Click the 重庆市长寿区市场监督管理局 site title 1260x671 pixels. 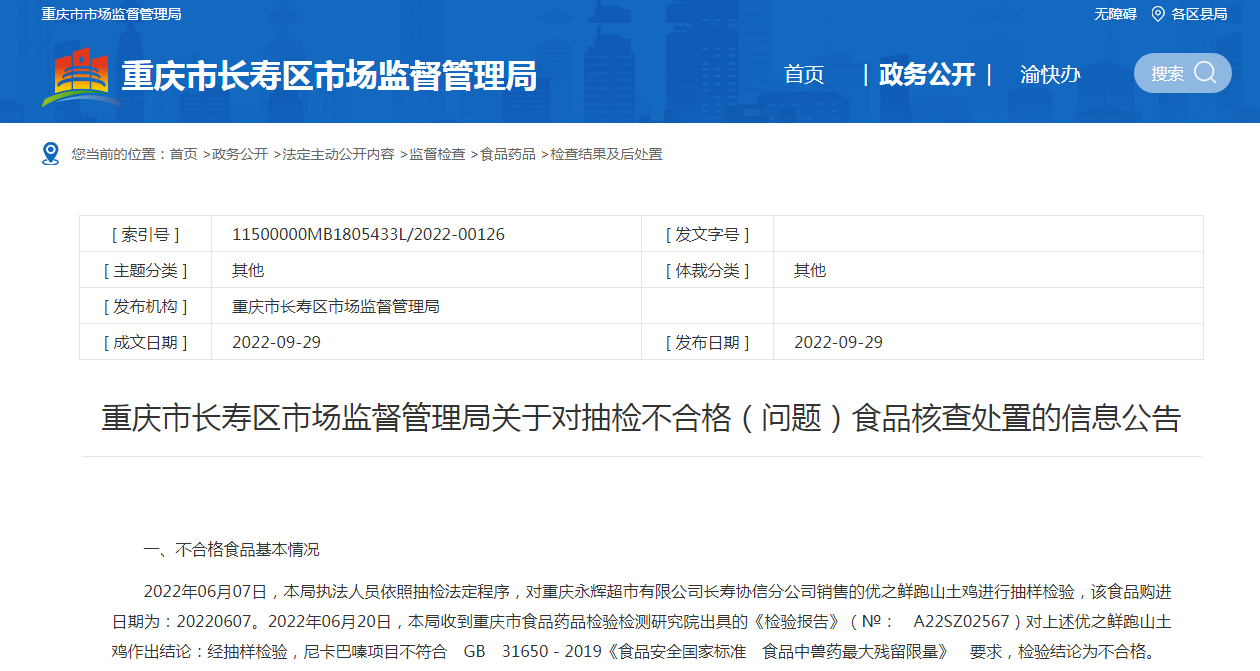(329, 76)
